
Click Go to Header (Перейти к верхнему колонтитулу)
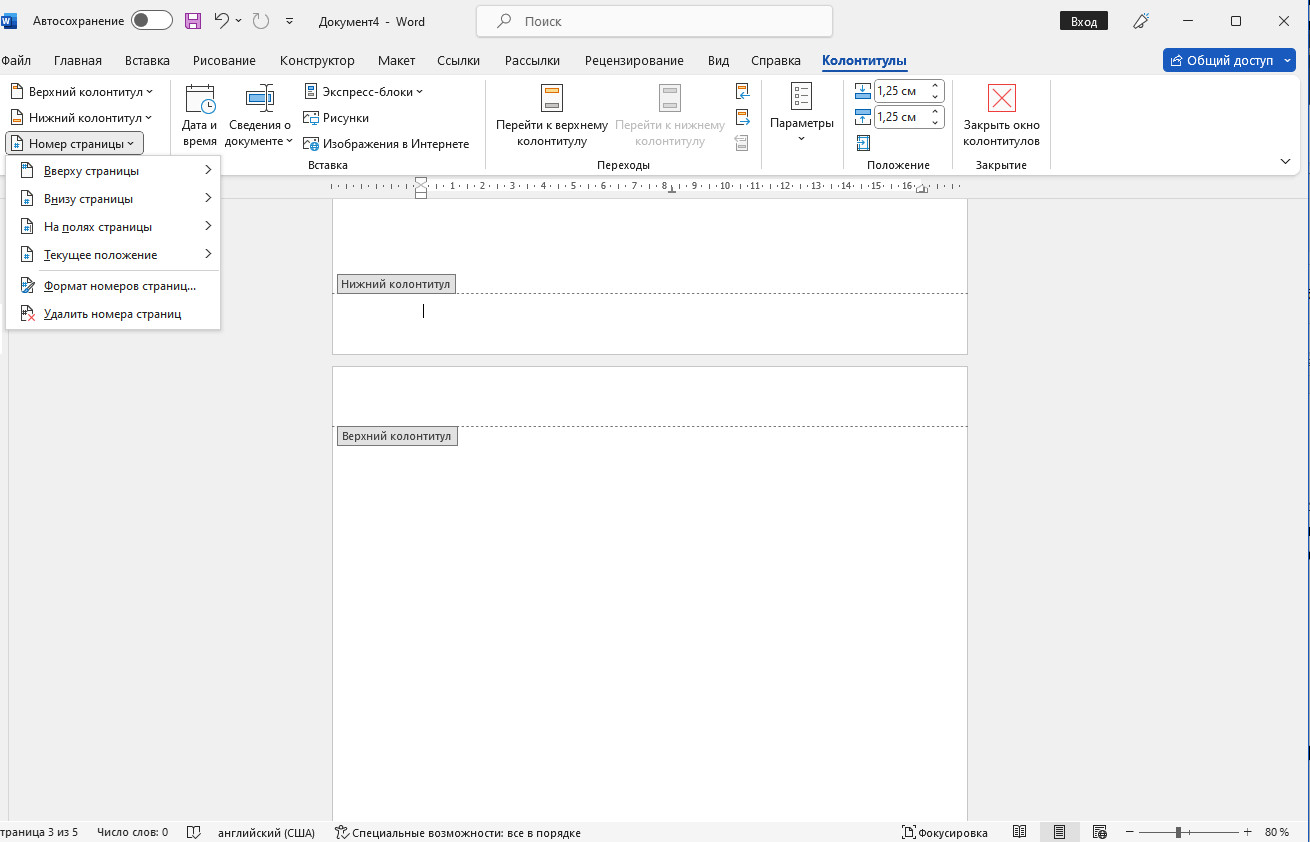(x=552, y=115)
